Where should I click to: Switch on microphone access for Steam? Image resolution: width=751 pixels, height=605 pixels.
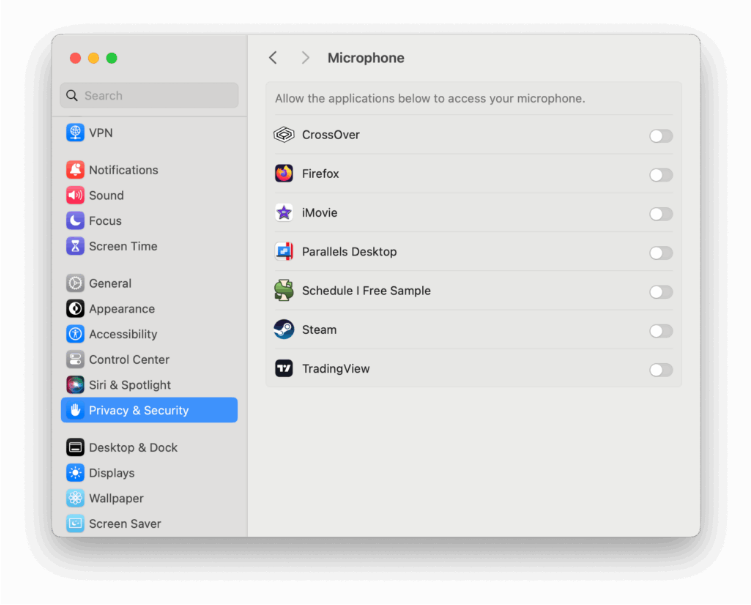tap(661, 331)
